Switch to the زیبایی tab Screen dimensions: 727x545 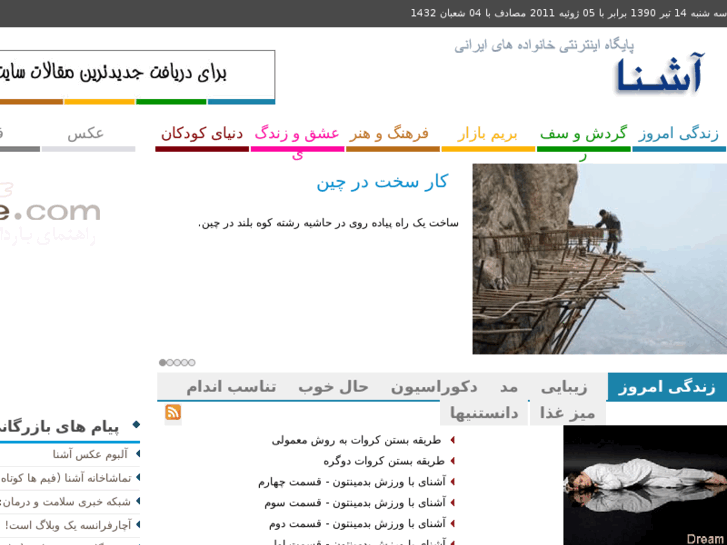[x=564, y=387]
